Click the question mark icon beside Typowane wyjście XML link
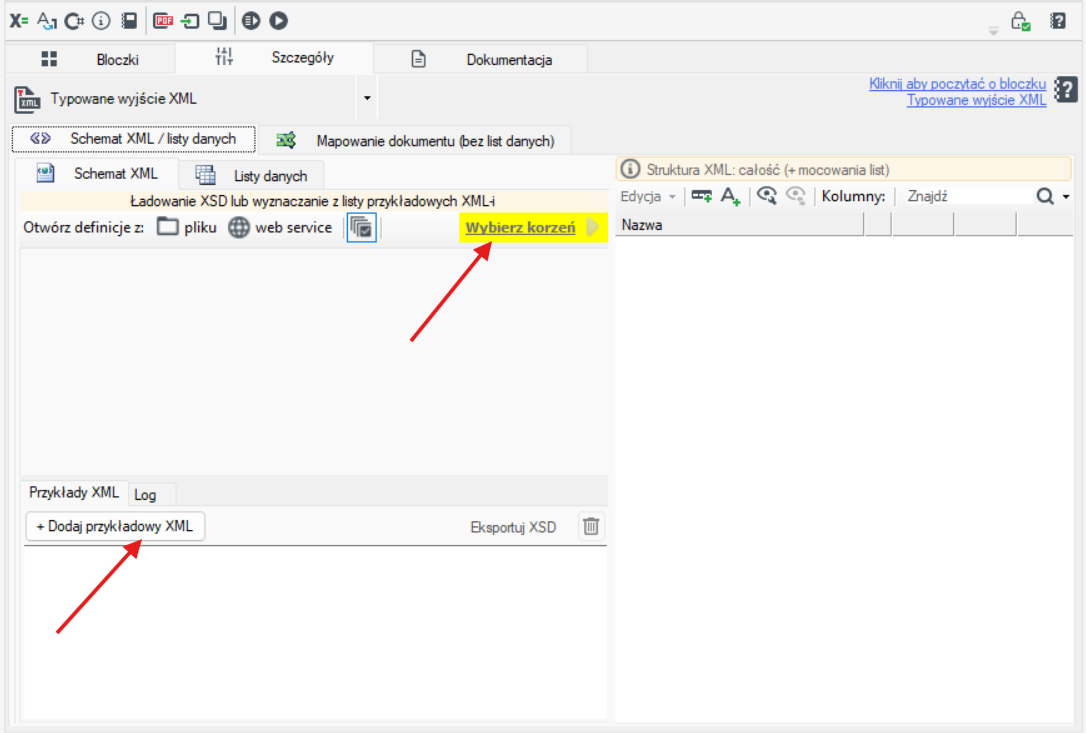This screenshot has height=733, width=1086. tap(1065, 90)
